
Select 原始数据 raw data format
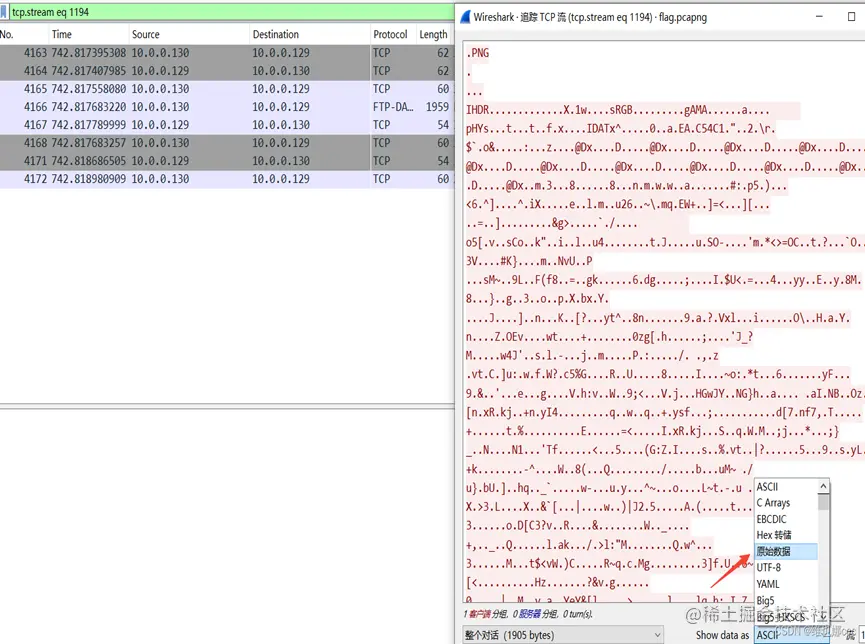786,551
